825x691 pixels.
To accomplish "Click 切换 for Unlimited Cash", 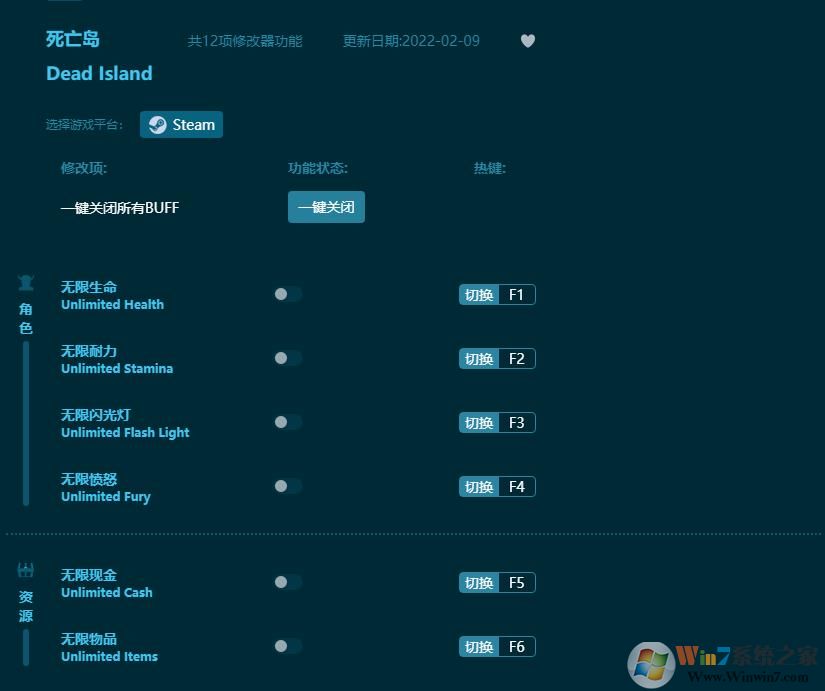I will click(x=478, y=582).
